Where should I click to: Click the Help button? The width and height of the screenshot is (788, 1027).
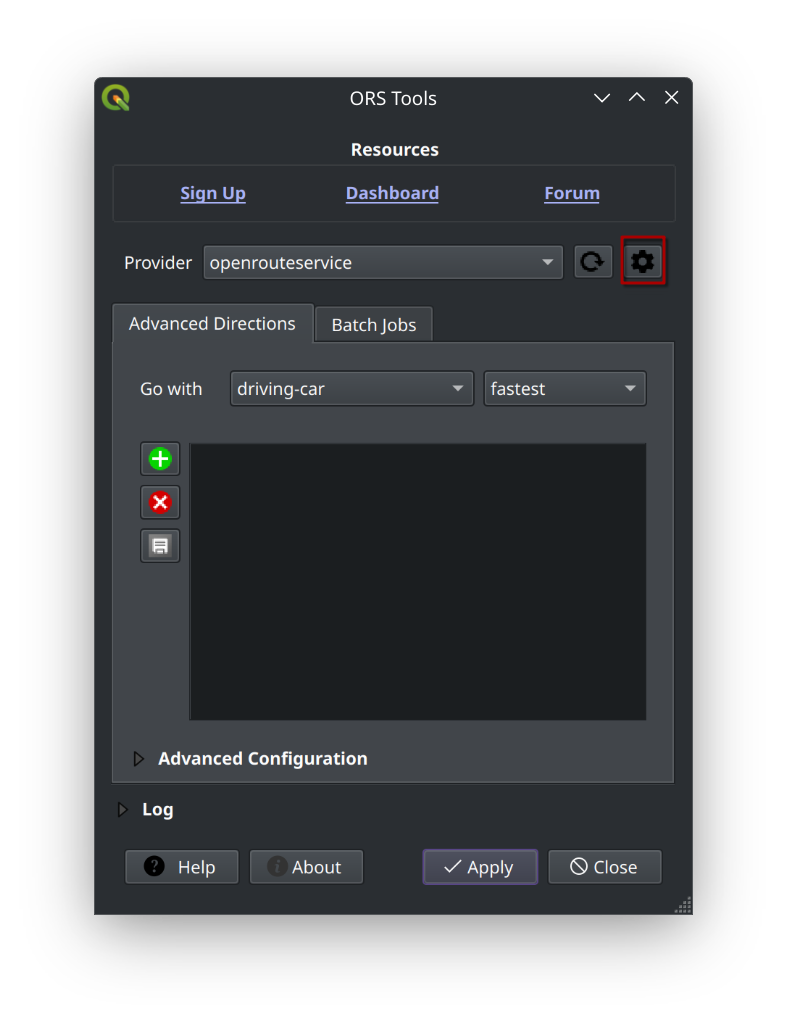tap(182, 867)
